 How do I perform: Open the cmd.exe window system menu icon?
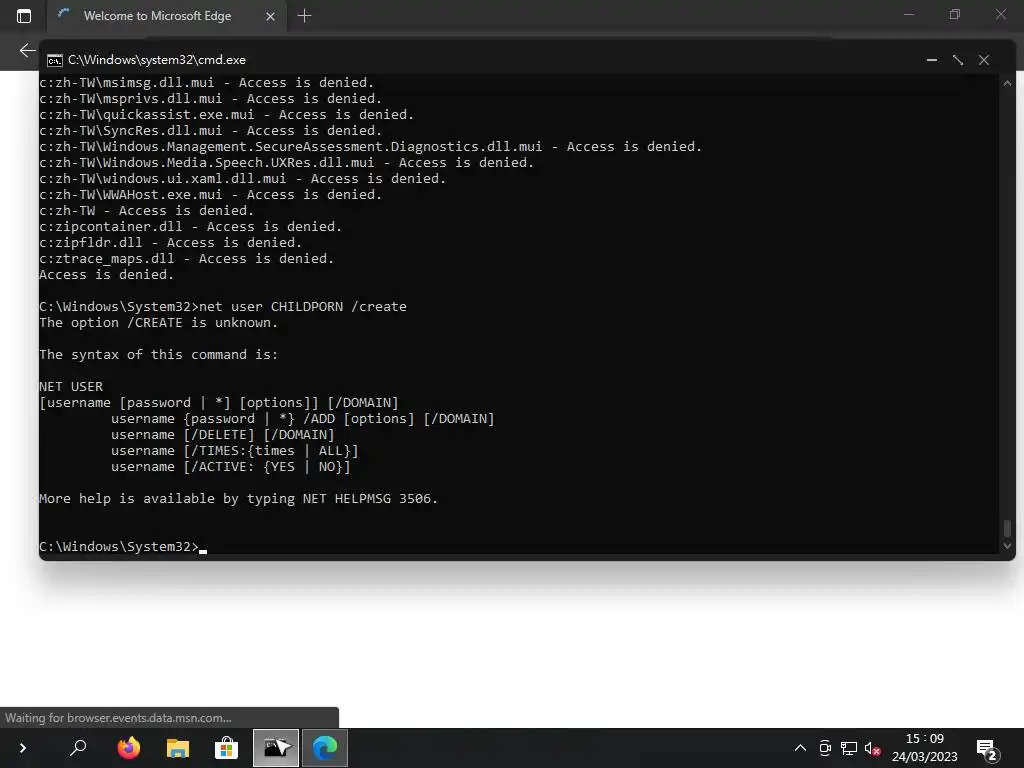pos(55,60)
